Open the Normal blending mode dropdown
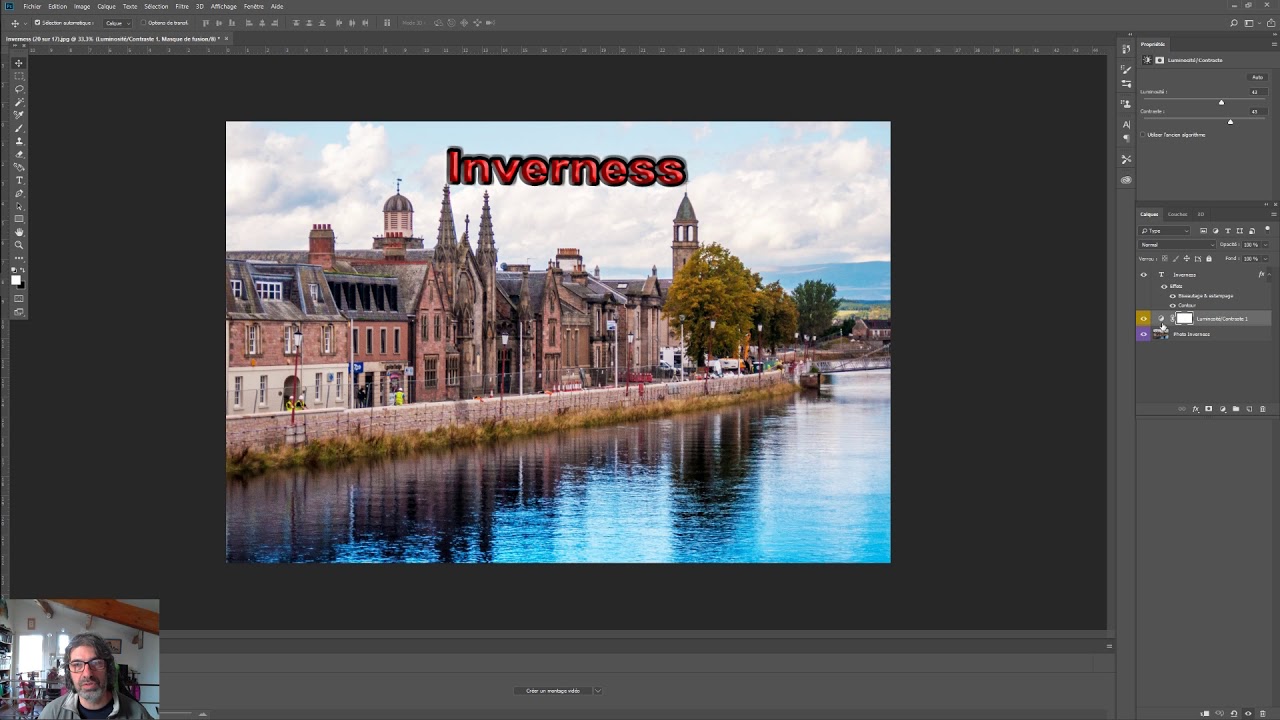Image resolution: width=1280 pixels, height=720 pixels. (x=1177, y=245)
